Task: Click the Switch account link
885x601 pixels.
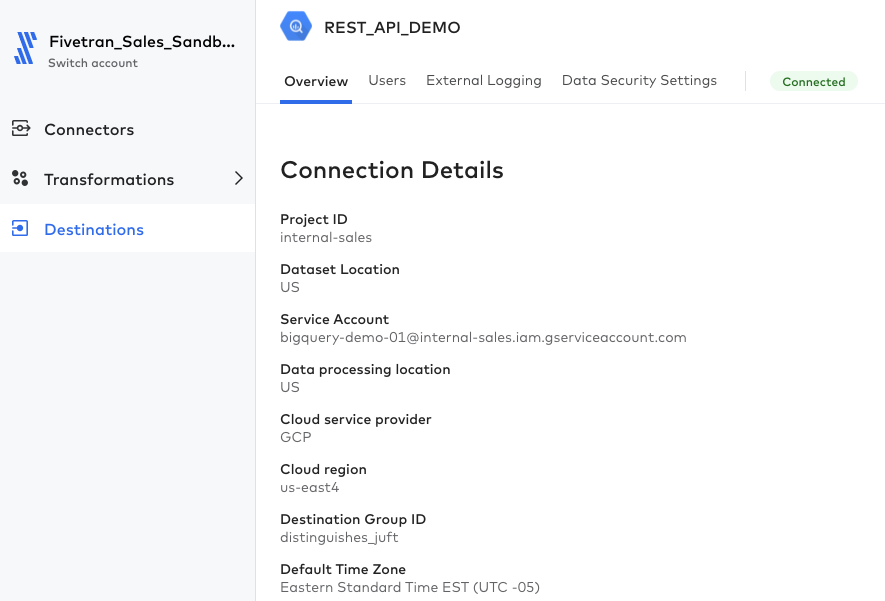Action: point(93,63)
